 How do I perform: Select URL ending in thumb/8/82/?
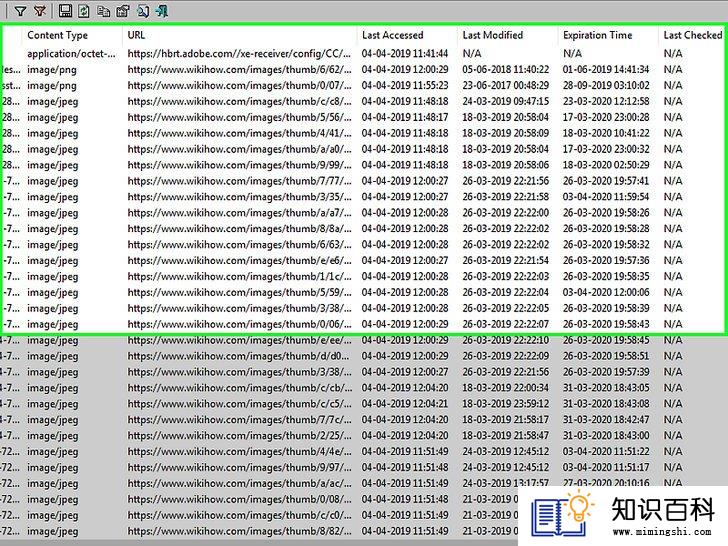tap(239, 531)
